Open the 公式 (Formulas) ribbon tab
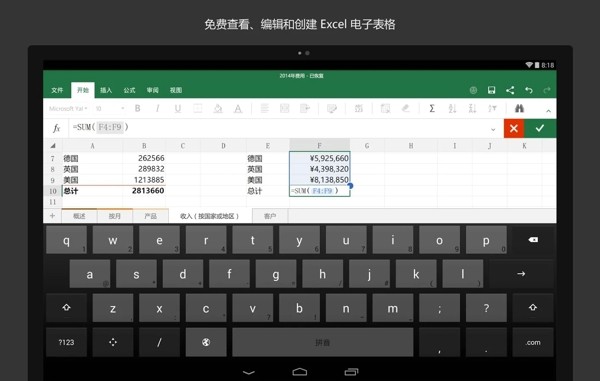Screen dimensions: 600x381 pos(129,90)
